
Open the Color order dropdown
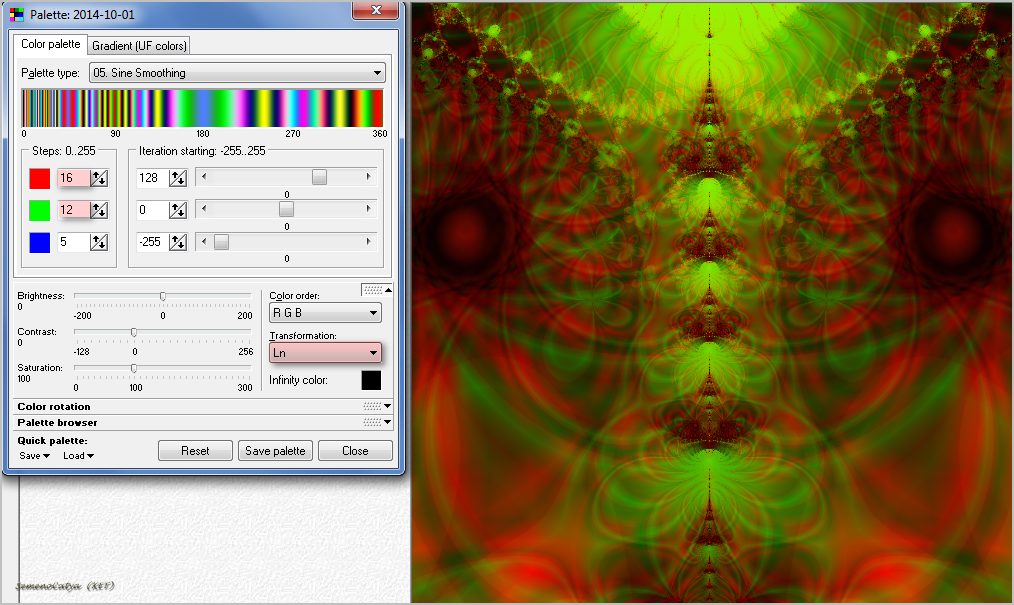point(325,313)
